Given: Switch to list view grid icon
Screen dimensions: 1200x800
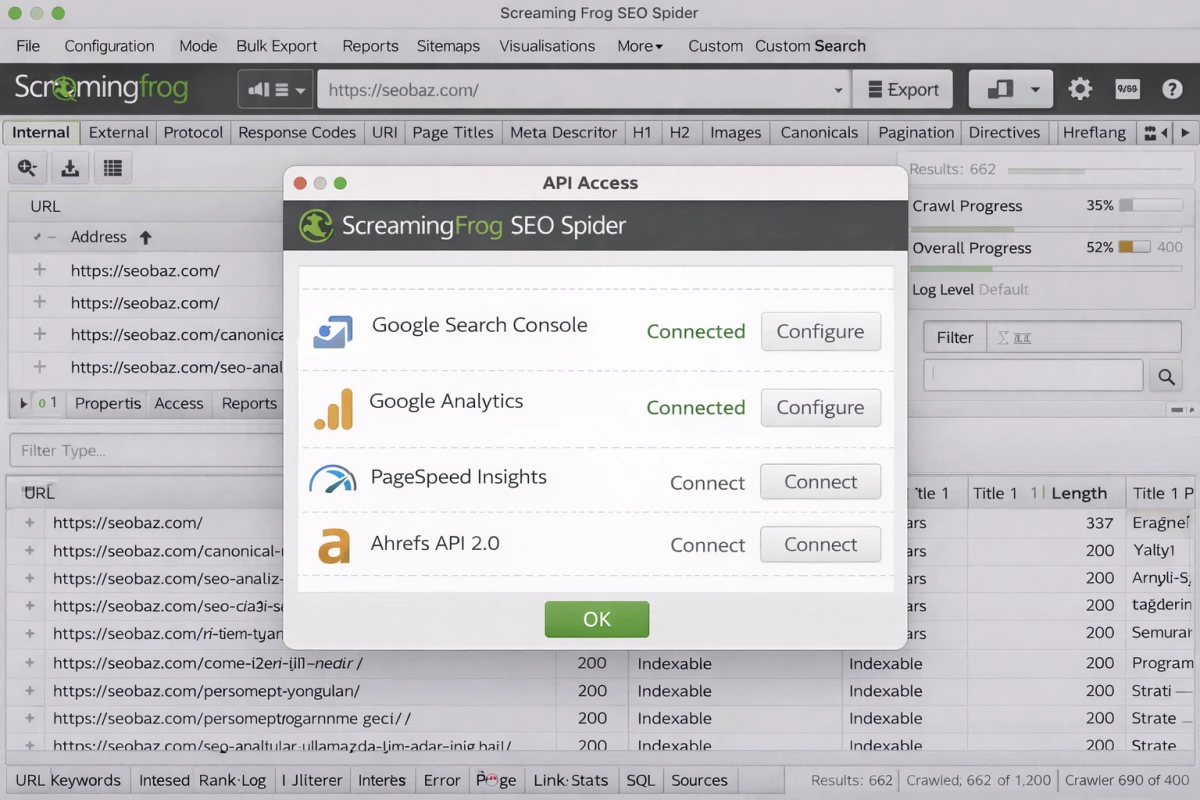Looking at the screenshot, I should [112, 168].
